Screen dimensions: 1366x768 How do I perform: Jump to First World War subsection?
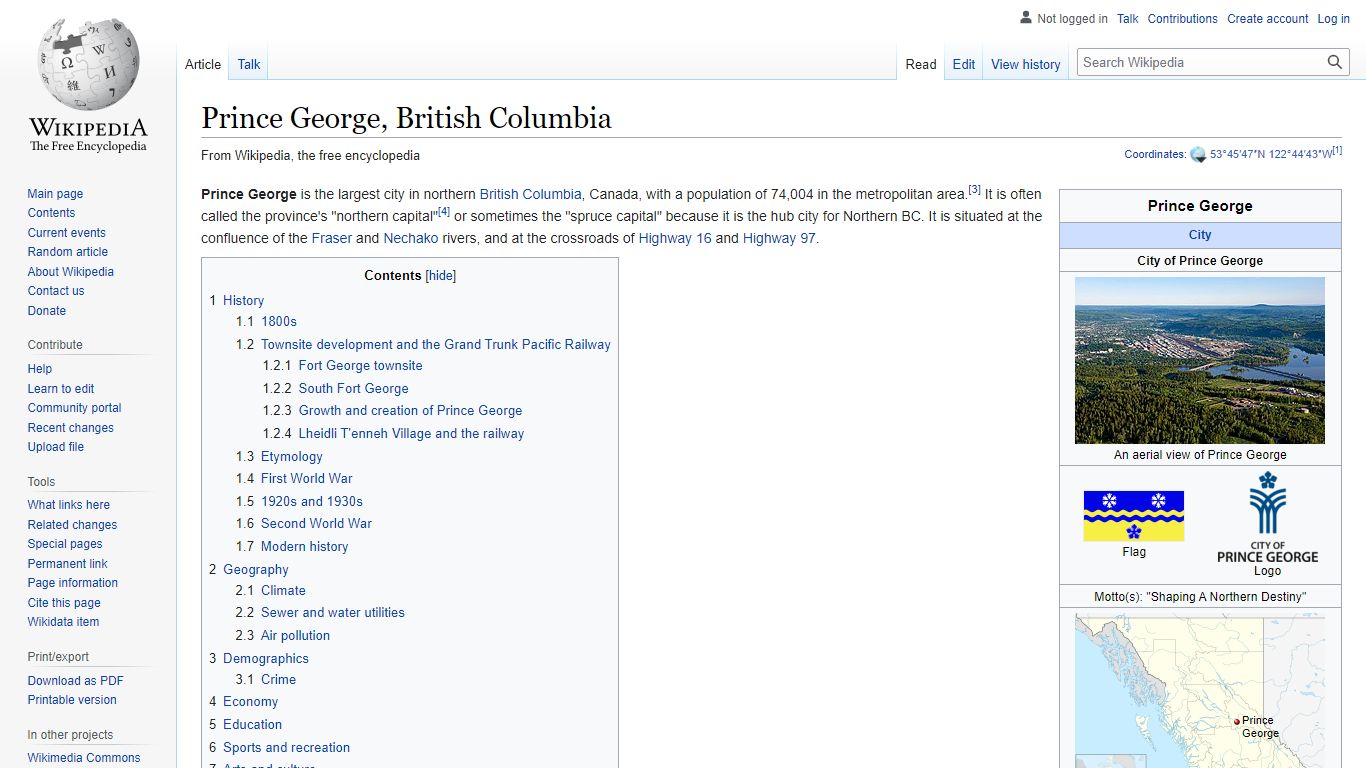pyautogui.click(x=307, y=478)
